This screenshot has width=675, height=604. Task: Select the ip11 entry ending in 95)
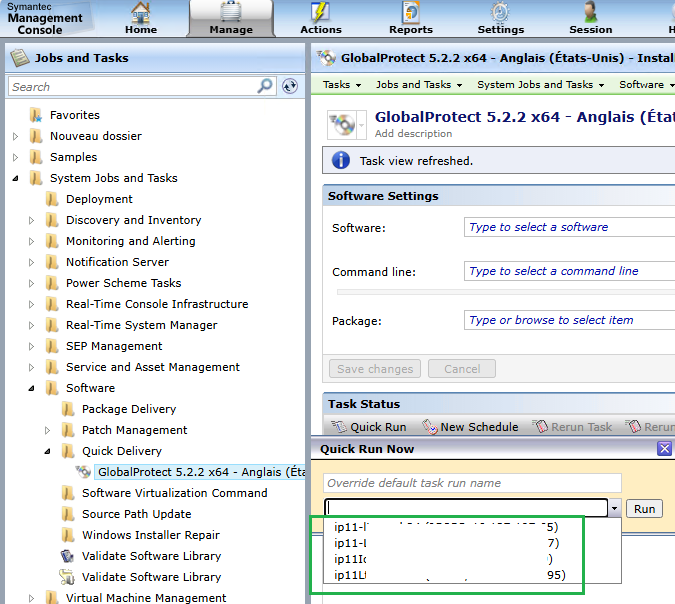[472, 575]
